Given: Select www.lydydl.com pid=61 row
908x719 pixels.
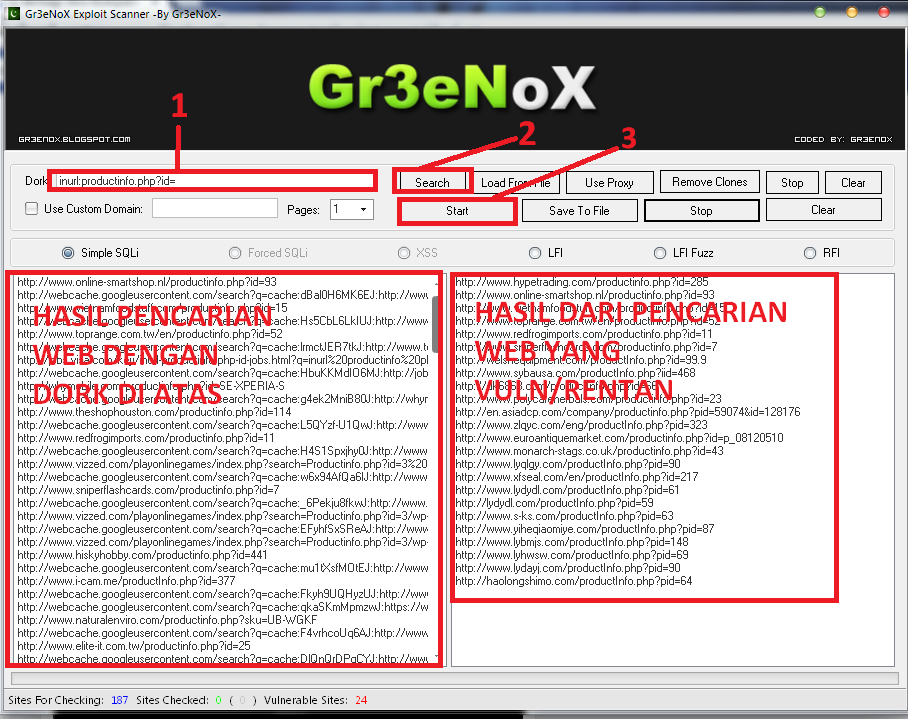Looking at the screenshot, I should 568,490.
